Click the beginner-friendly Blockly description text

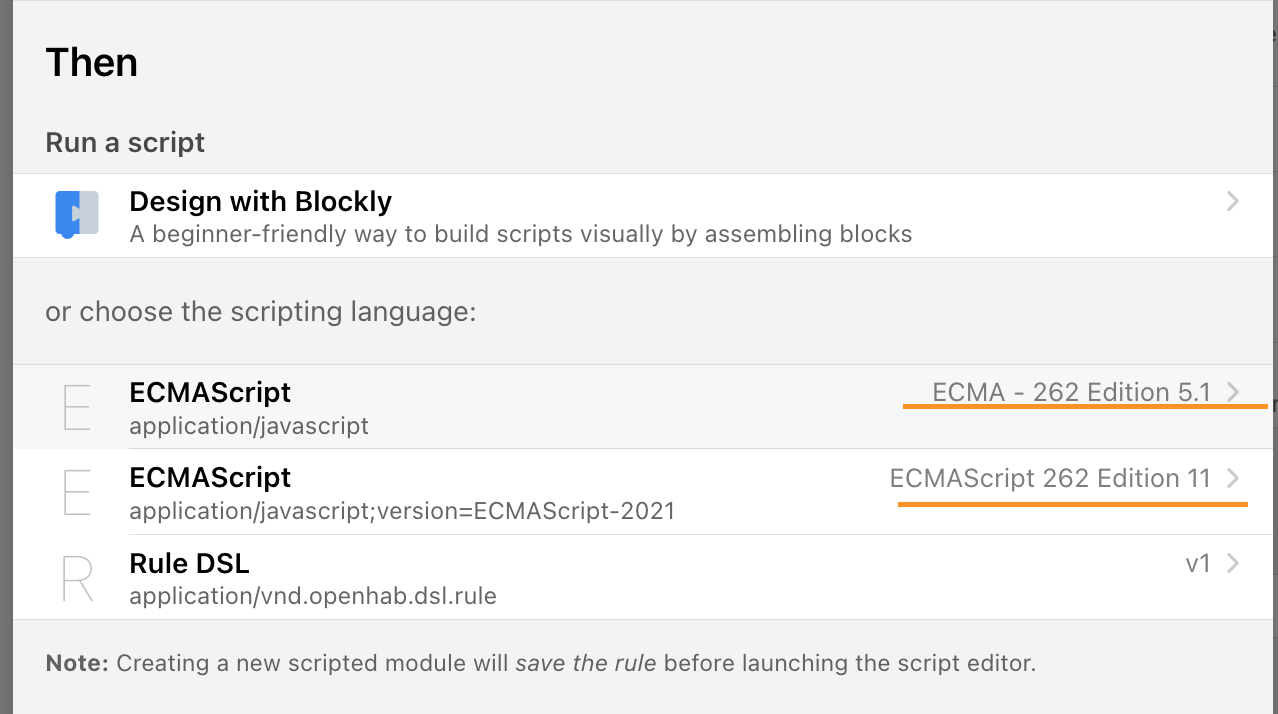(520, 235)
